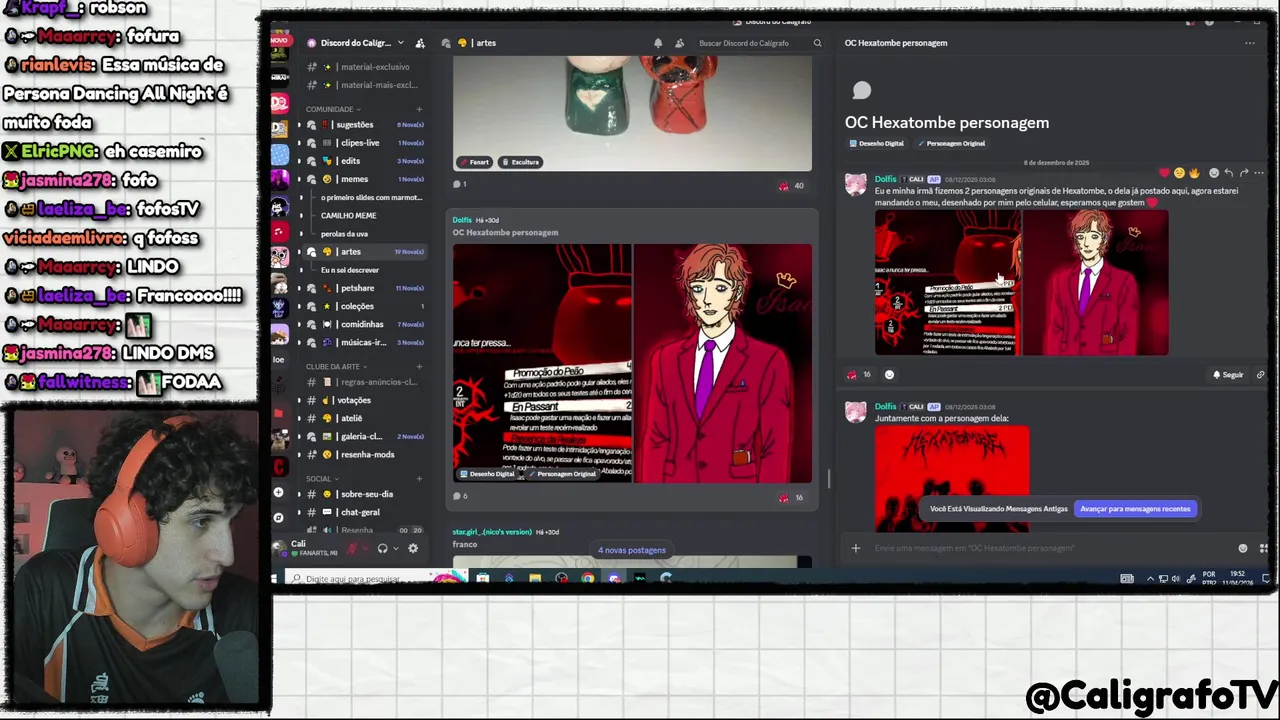This screenshot has height=720, width=1280.
Task: Click the Escultura tag on sculpture post
Action: [520, 162]
